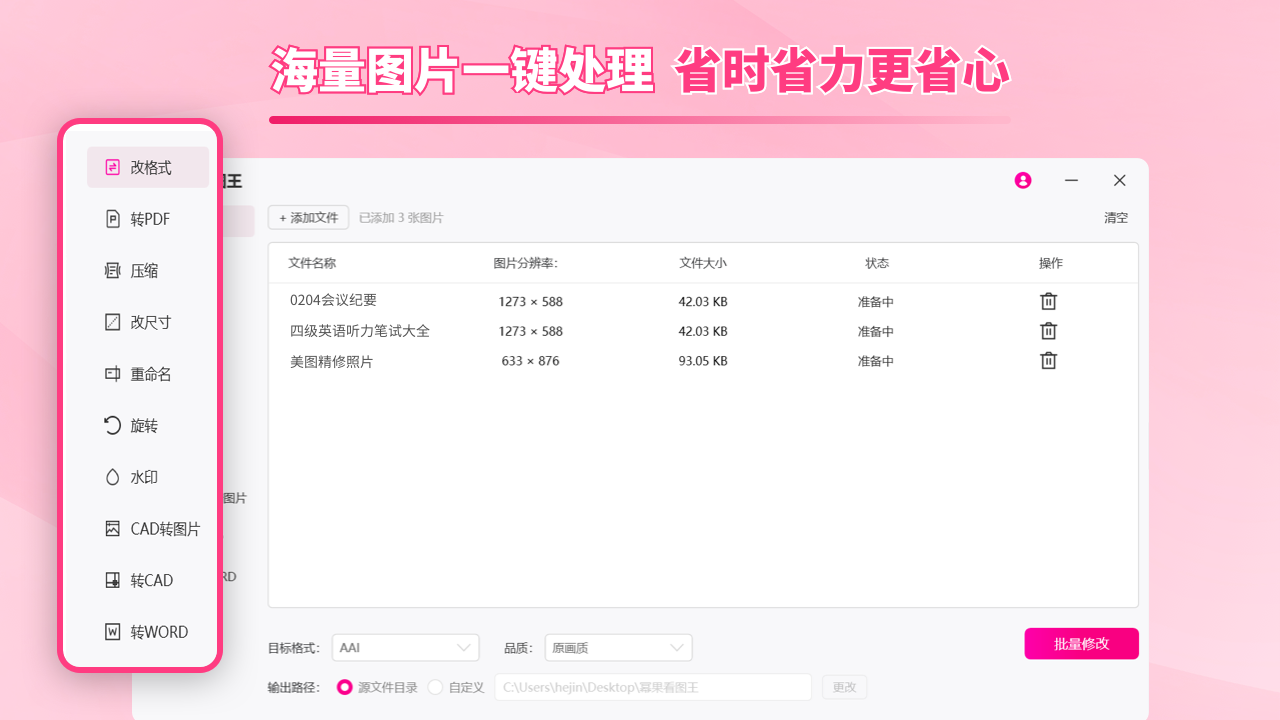Open the 改尺寸 resize tool

147,321
